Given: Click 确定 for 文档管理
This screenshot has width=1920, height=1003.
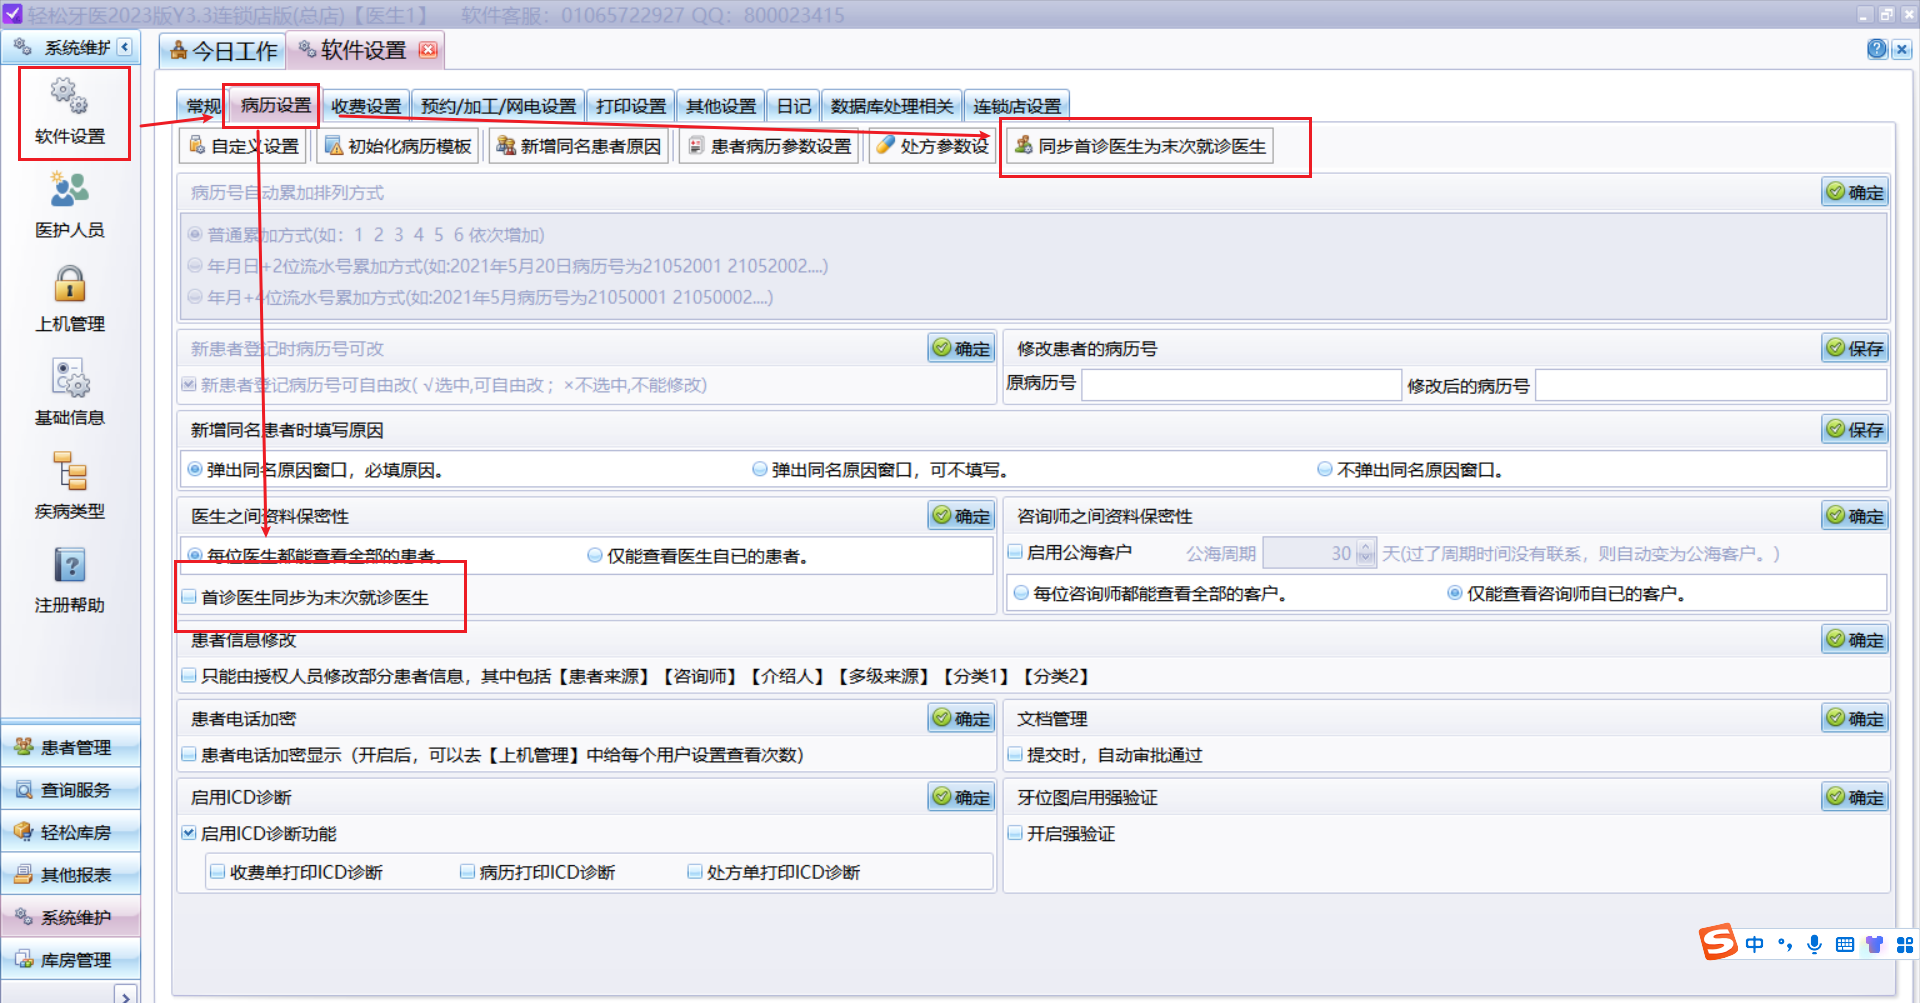Looking at the screenshot, I should 1855,718.
